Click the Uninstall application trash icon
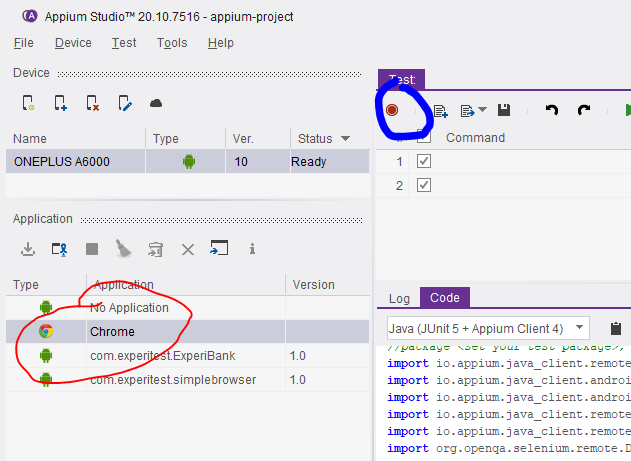Screen dimensions: 631x461 click(155, 249)
